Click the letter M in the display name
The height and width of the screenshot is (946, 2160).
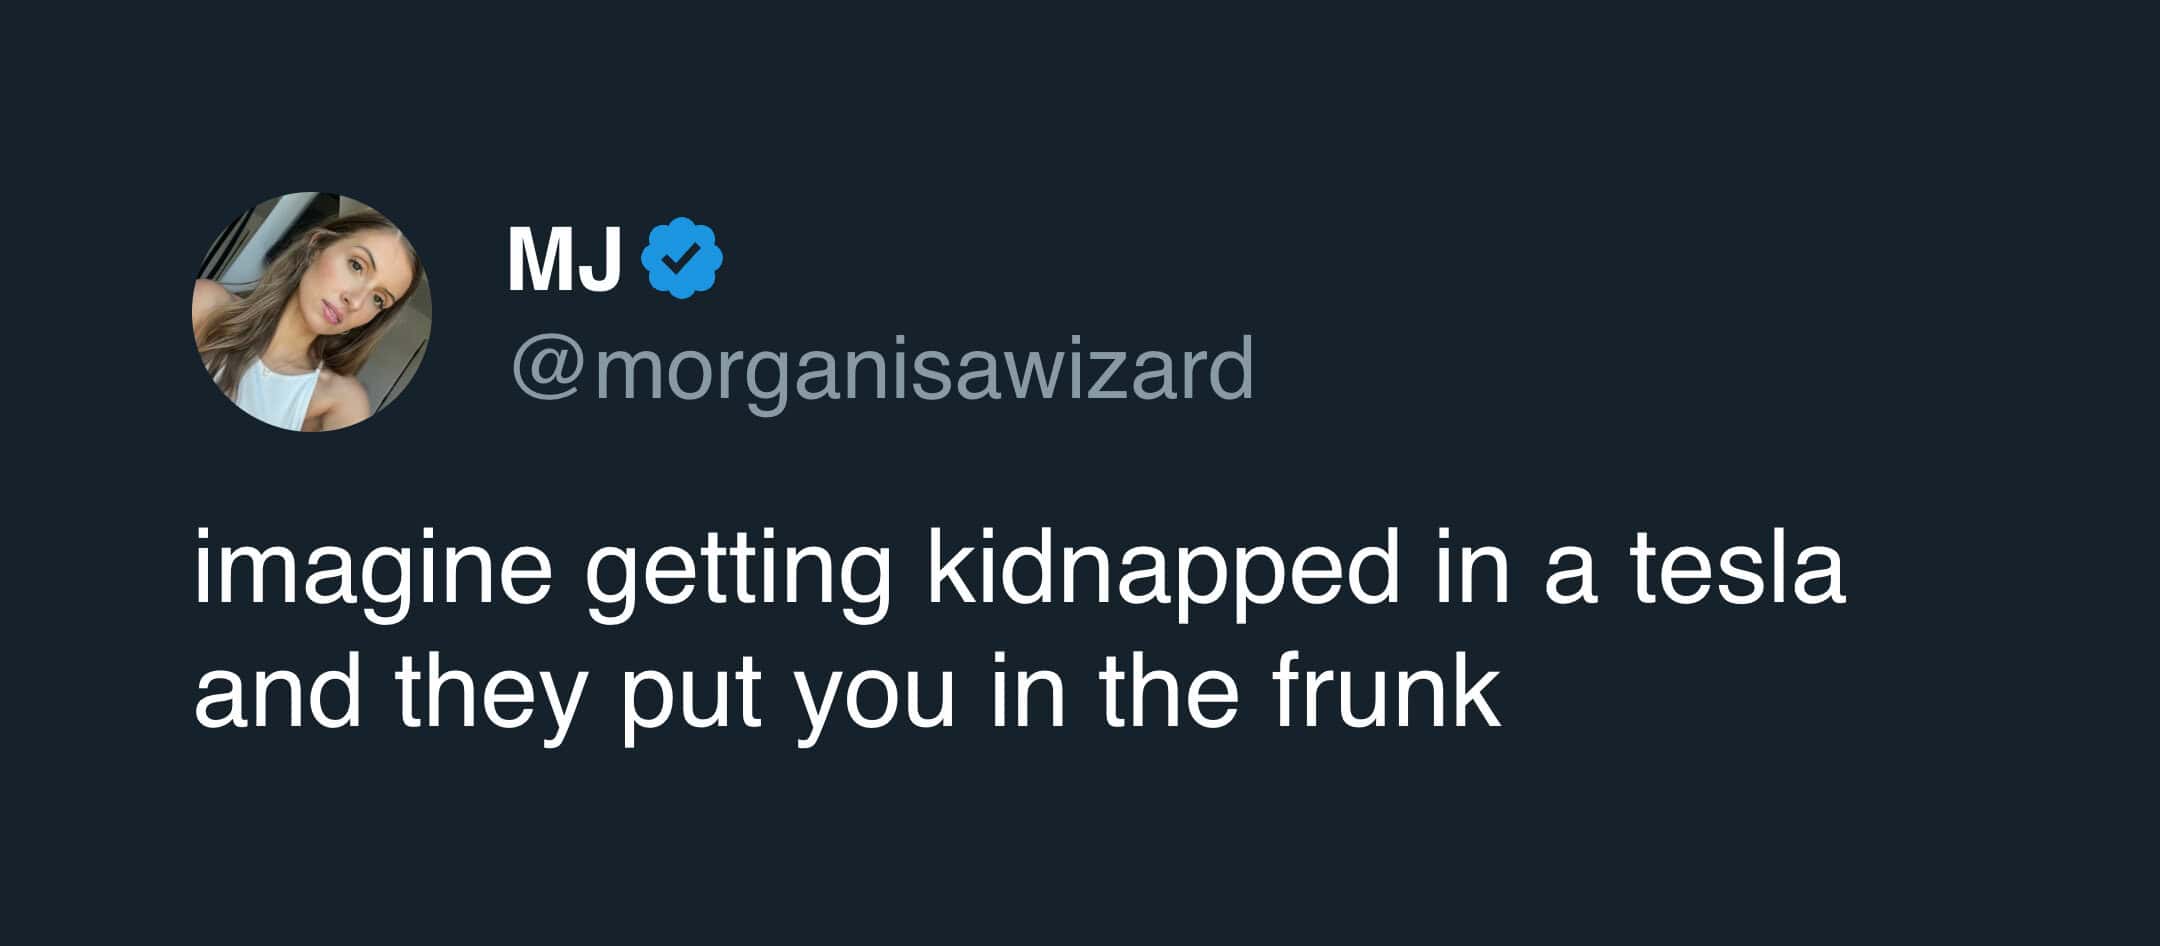coord(541,260)
